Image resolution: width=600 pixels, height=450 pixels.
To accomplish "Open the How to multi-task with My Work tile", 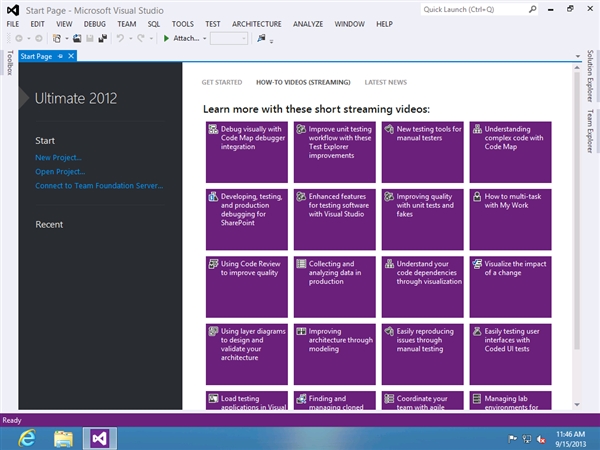I will pyautogui.click(x=510, y=219).
